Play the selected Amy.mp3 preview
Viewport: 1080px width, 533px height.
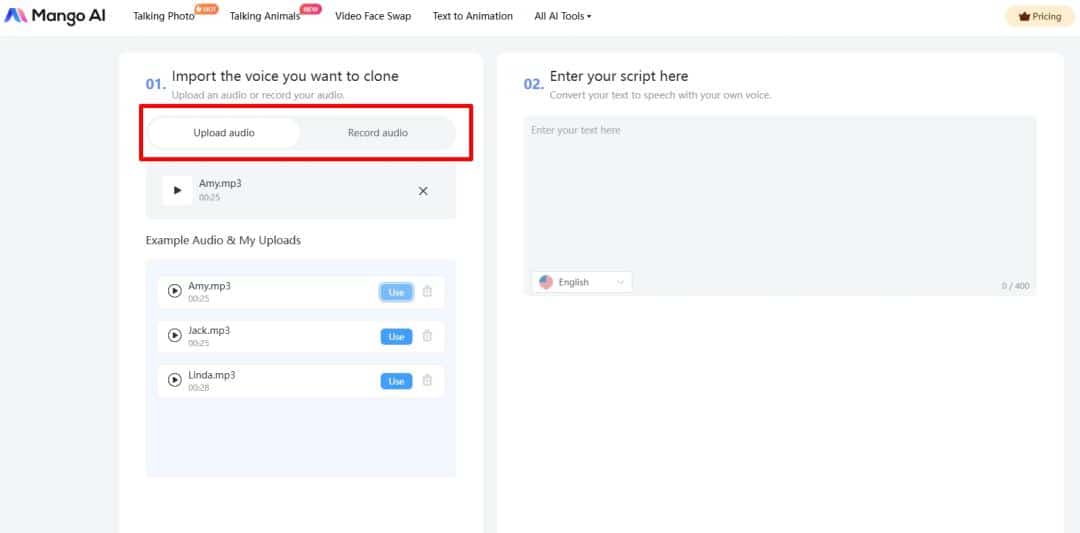click(x=177, y=190)
